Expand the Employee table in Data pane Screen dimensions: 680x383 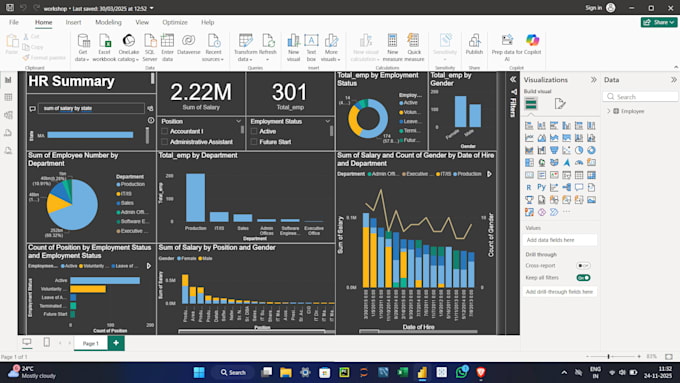[608, 111]
